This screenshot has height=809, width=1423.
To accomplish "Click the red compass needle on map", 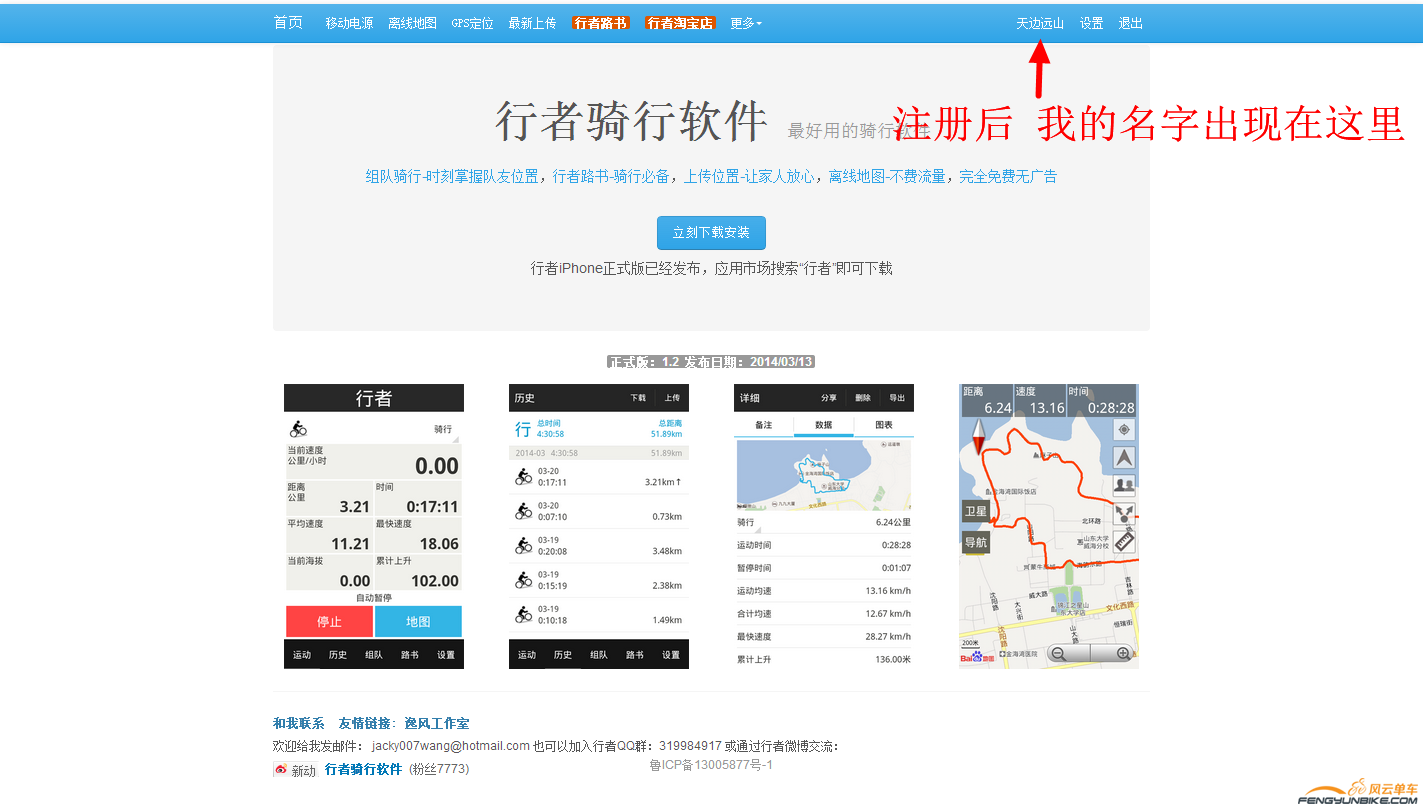I will click(978, 438).
